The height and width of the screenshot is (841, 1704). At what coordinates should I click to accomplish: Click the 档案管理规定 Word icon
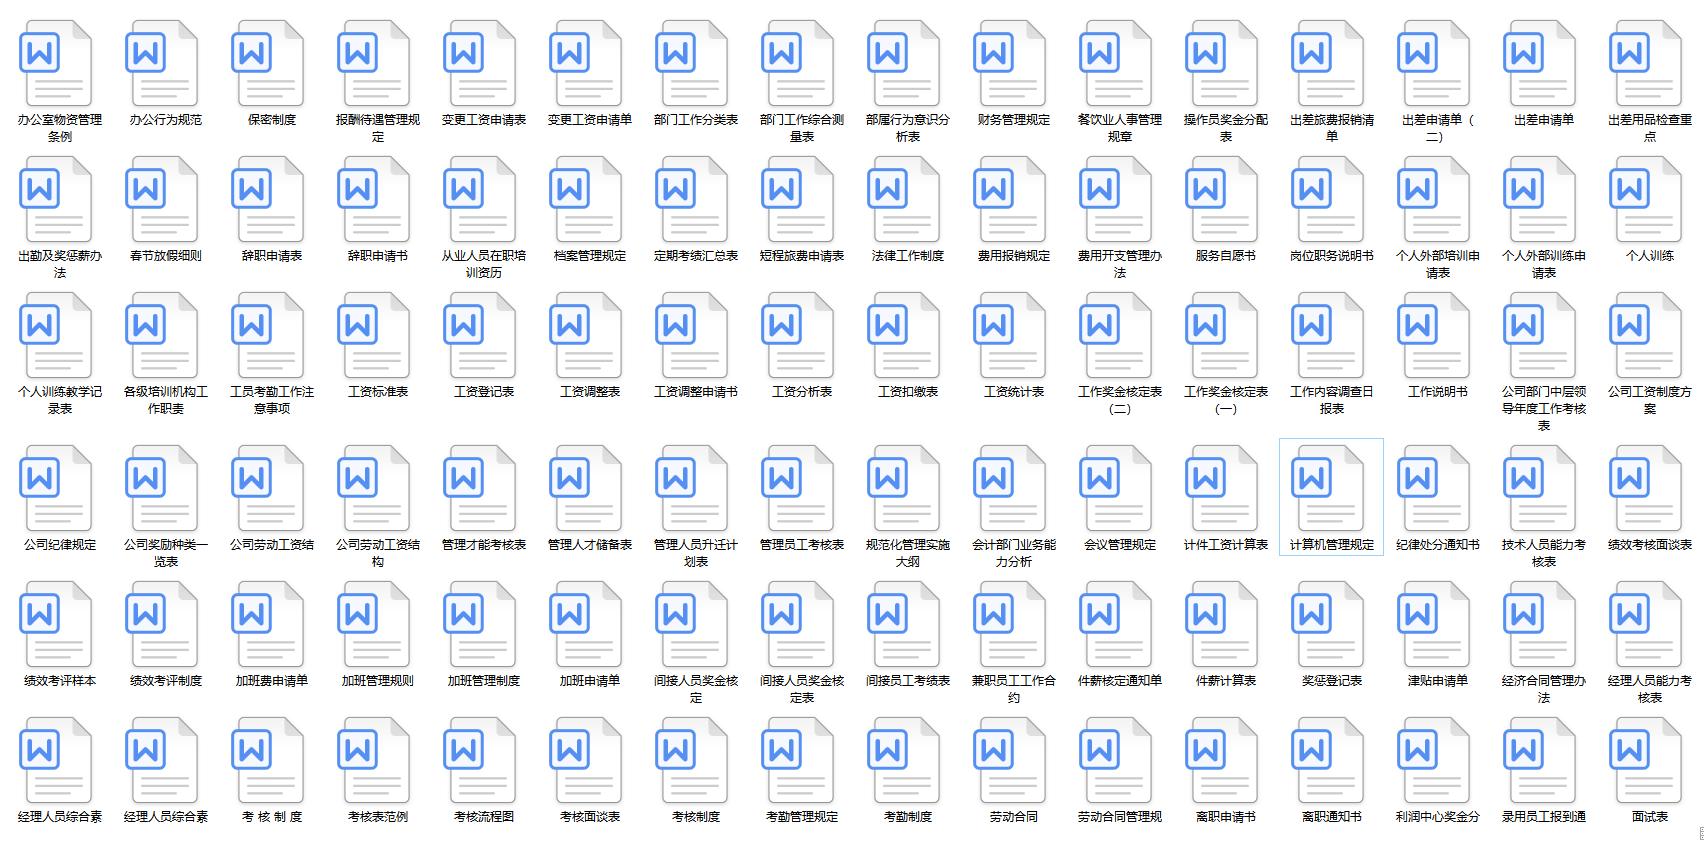coord(586,199)
